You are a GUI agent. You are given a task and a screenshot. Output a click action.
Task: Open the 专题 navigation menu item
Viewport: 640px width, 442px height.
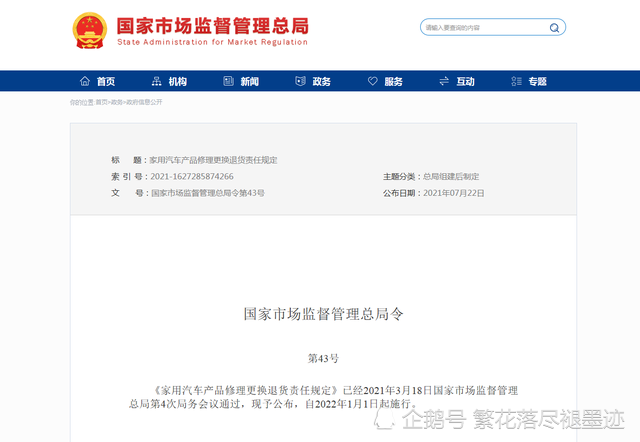coord(537,82)
